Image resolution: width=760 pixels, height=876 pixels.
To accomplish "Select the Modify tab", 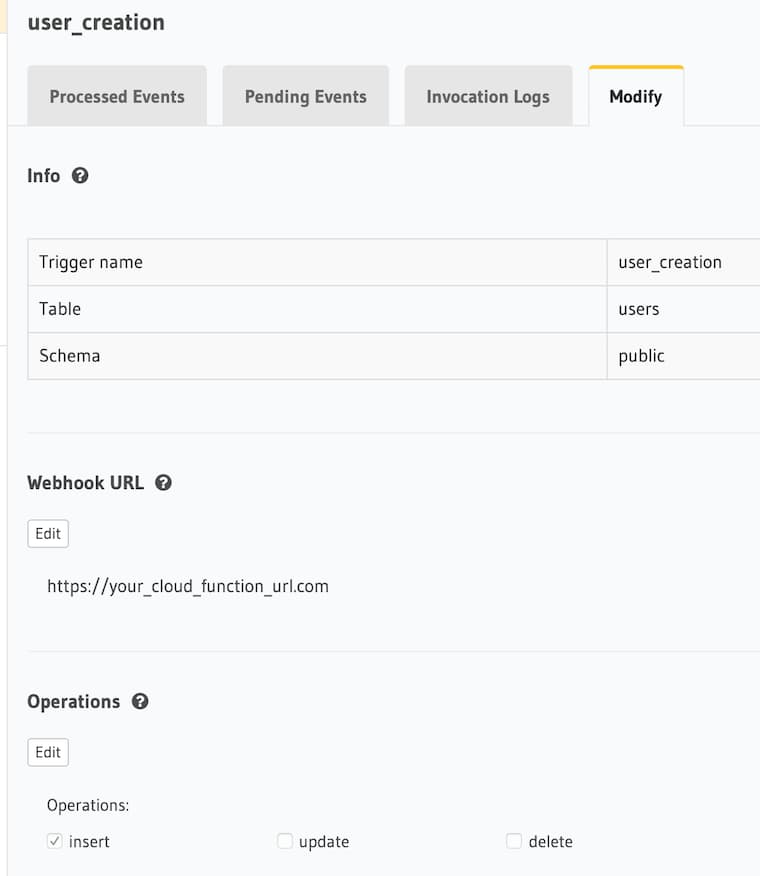I will click(635, 97).
